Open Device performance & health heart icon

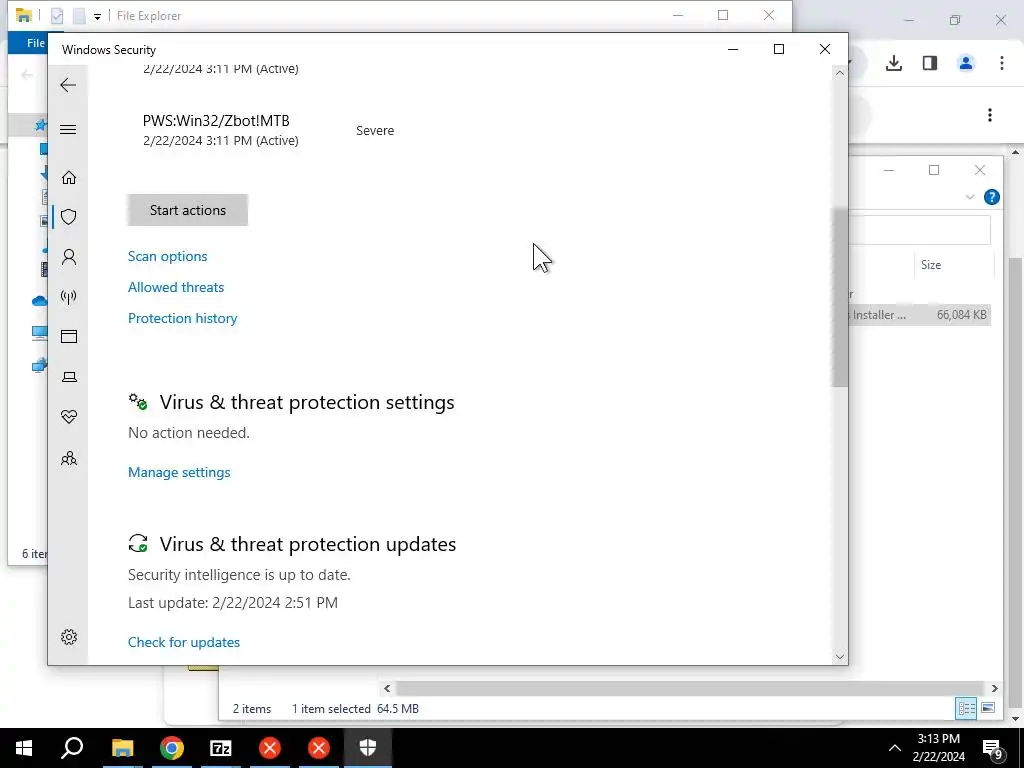69,417
